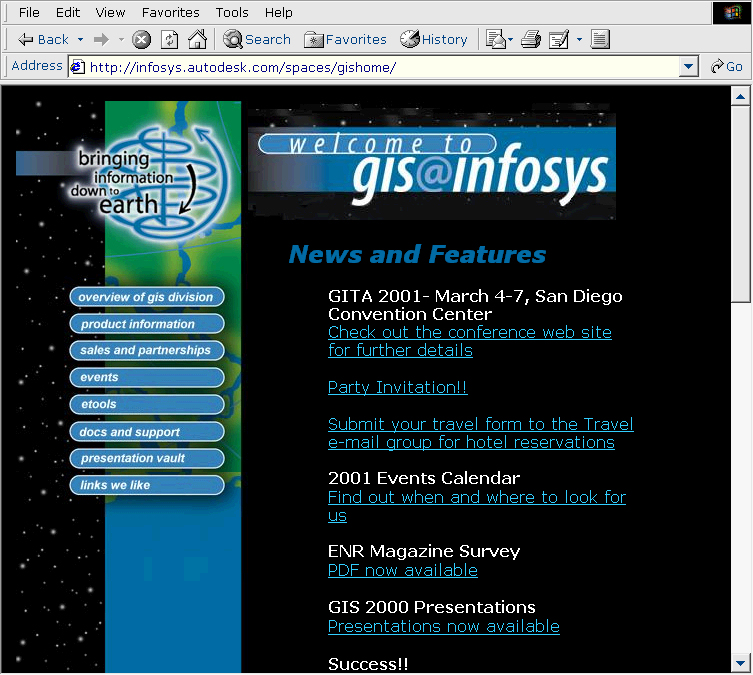Expand the address bar dropdown arrow
Screen dimensions: 753x675
(x=689, y=67)
